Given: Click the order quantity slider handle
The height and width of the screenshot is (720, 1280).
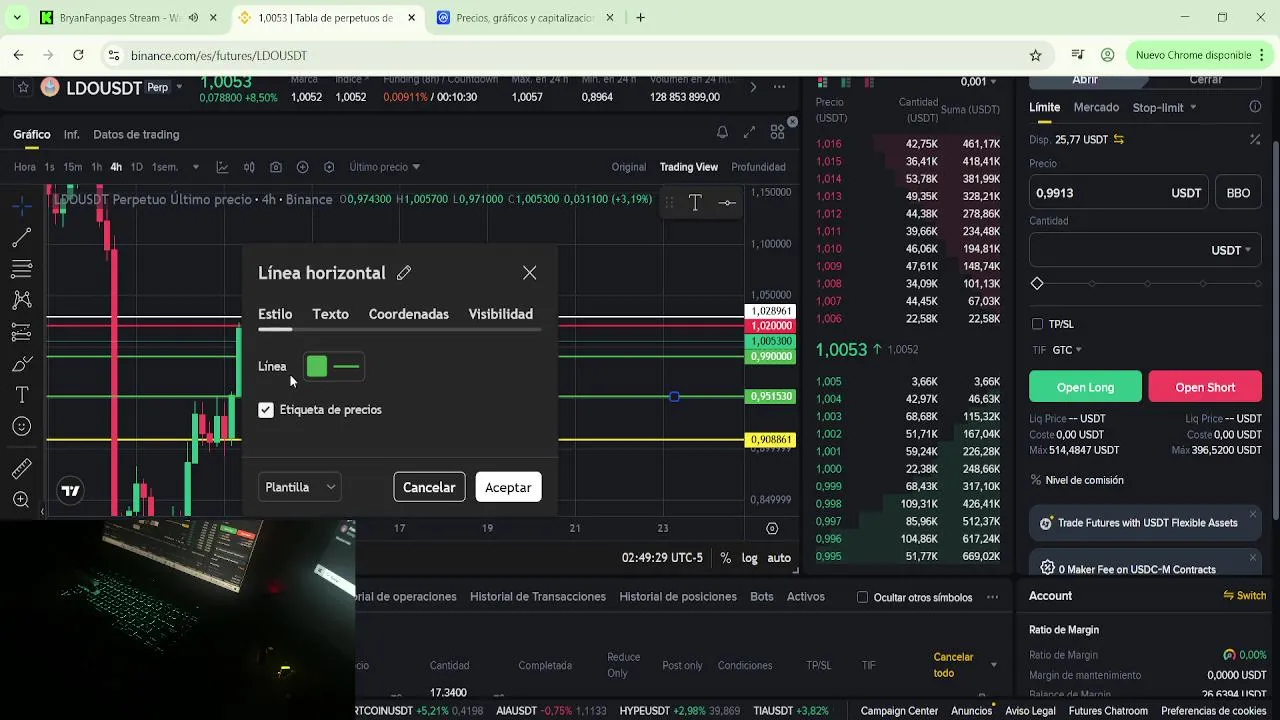Looking at the screenshot, I should (x=1037, y=284).
